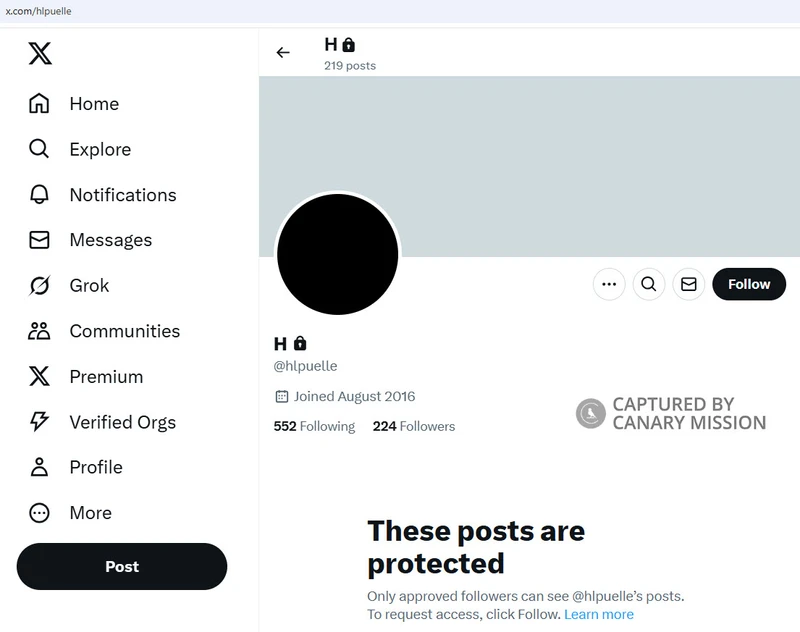Open Explore in the sidebar
This screenshot has height=632, width=800.
pyautogui.click(x=80, y=149)
